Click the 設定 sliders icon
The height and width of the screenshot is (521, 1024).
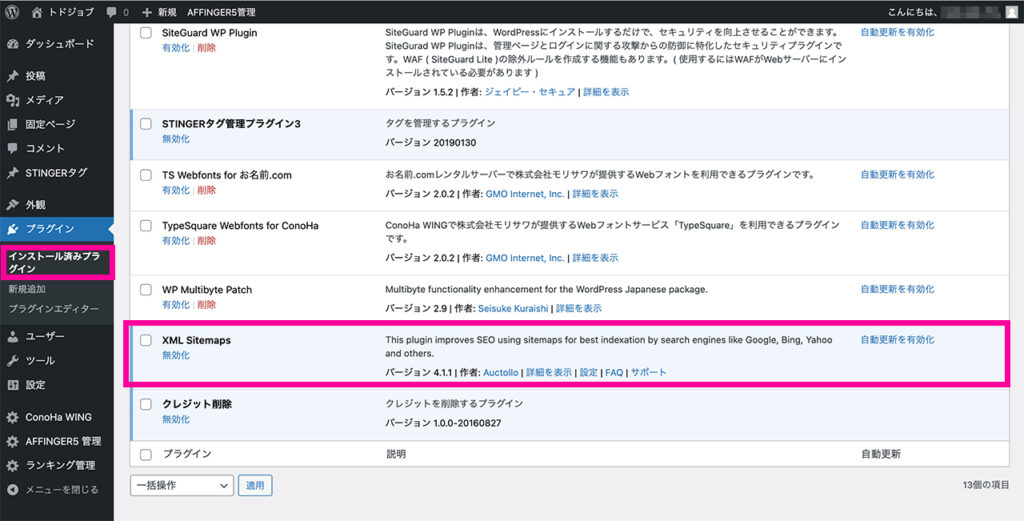tap(12, 385)
